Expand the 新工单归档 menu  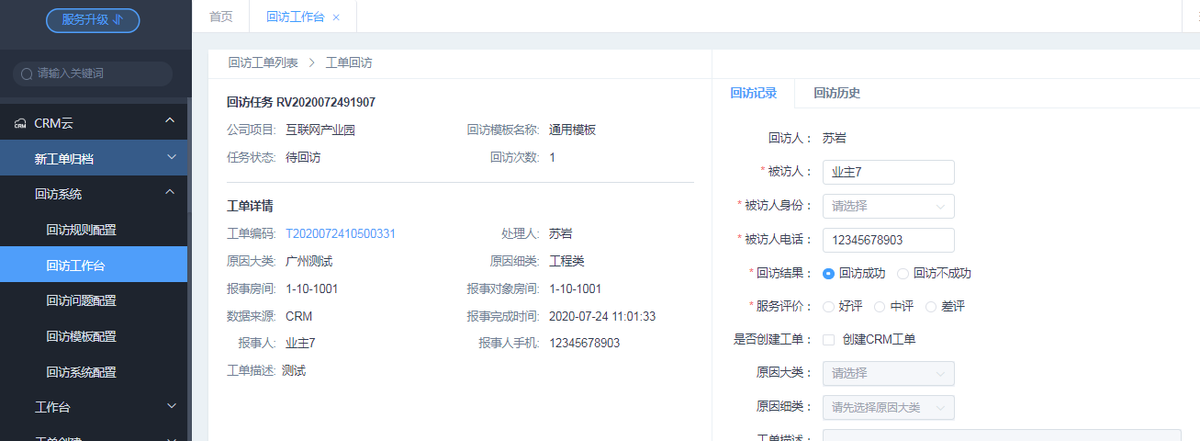(93, 158)
